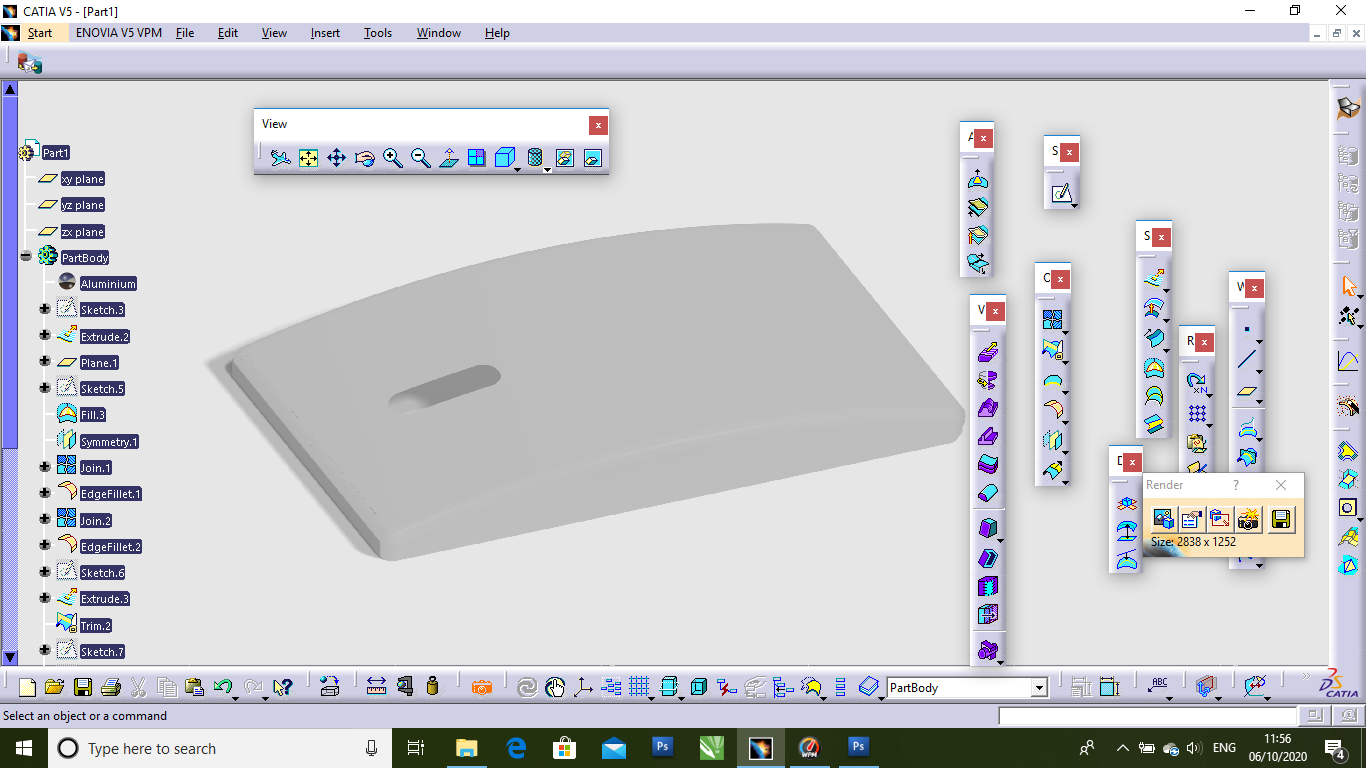Select the Isometric View cube icon
This screenshot has width=1366, height=768.
click(505, 157)
